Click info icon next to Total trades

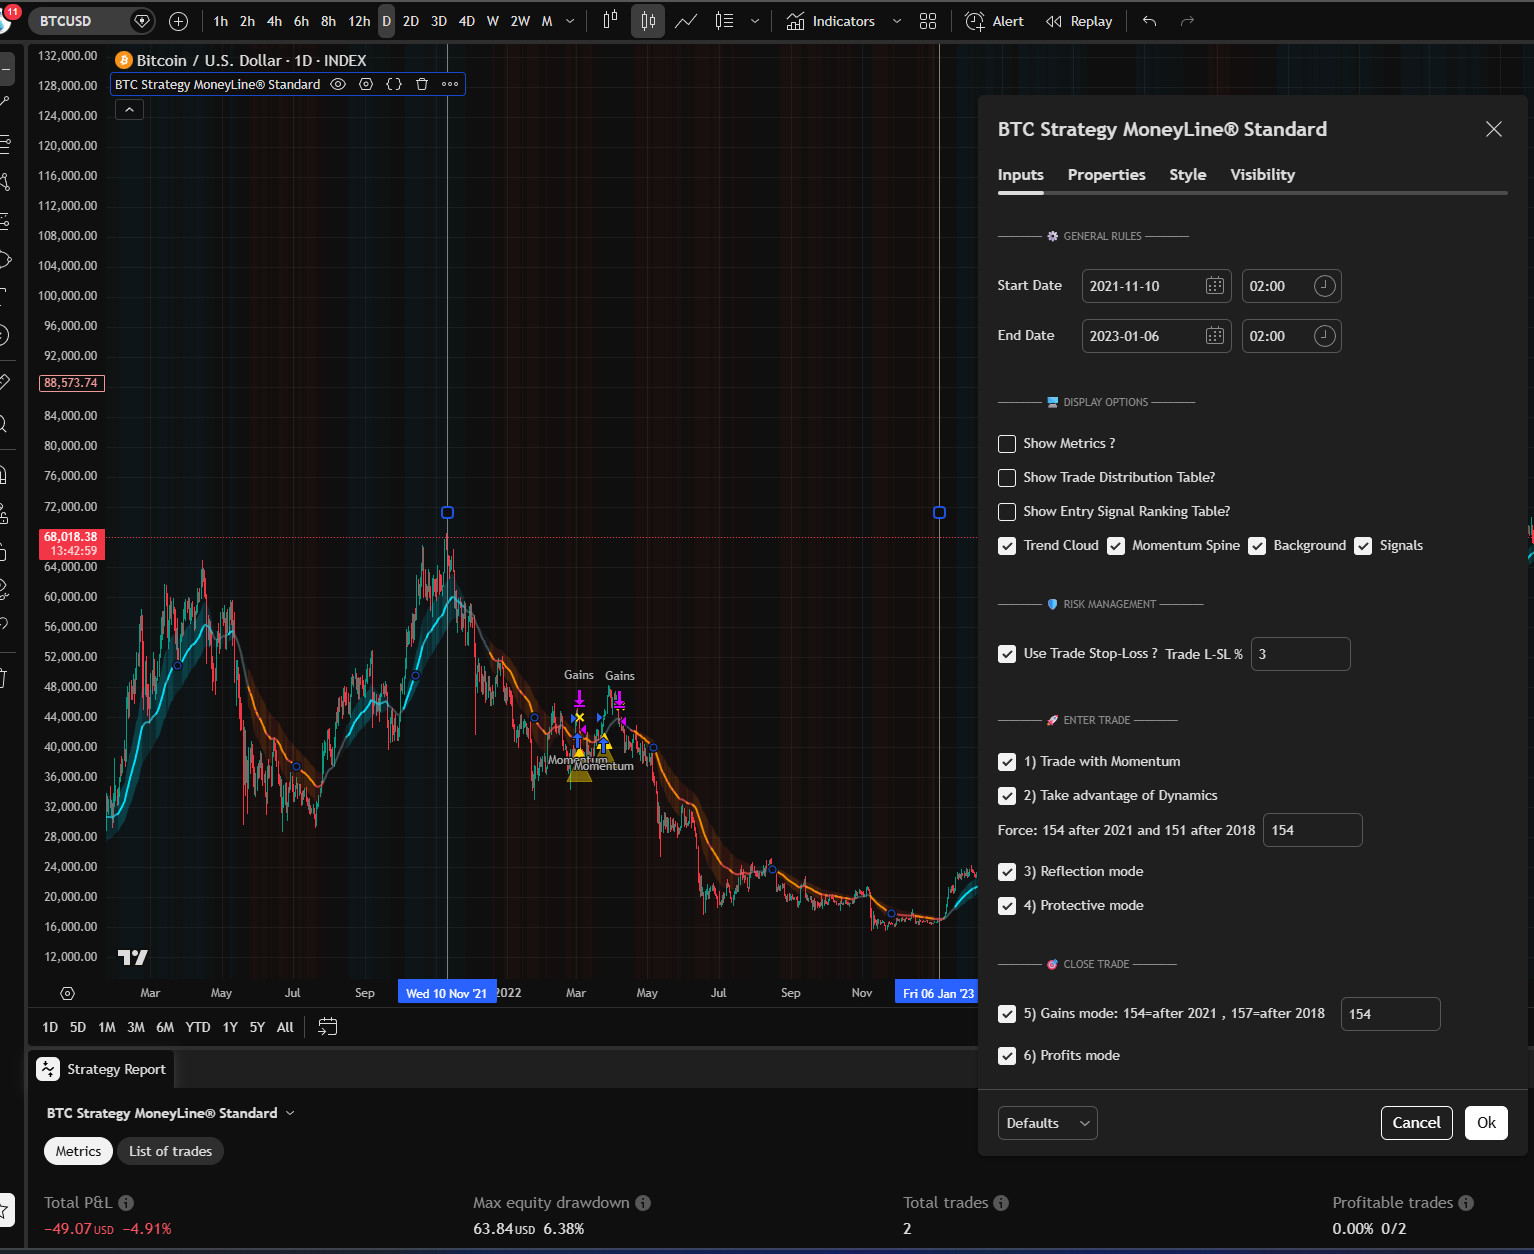[x=1001, y=1203]
